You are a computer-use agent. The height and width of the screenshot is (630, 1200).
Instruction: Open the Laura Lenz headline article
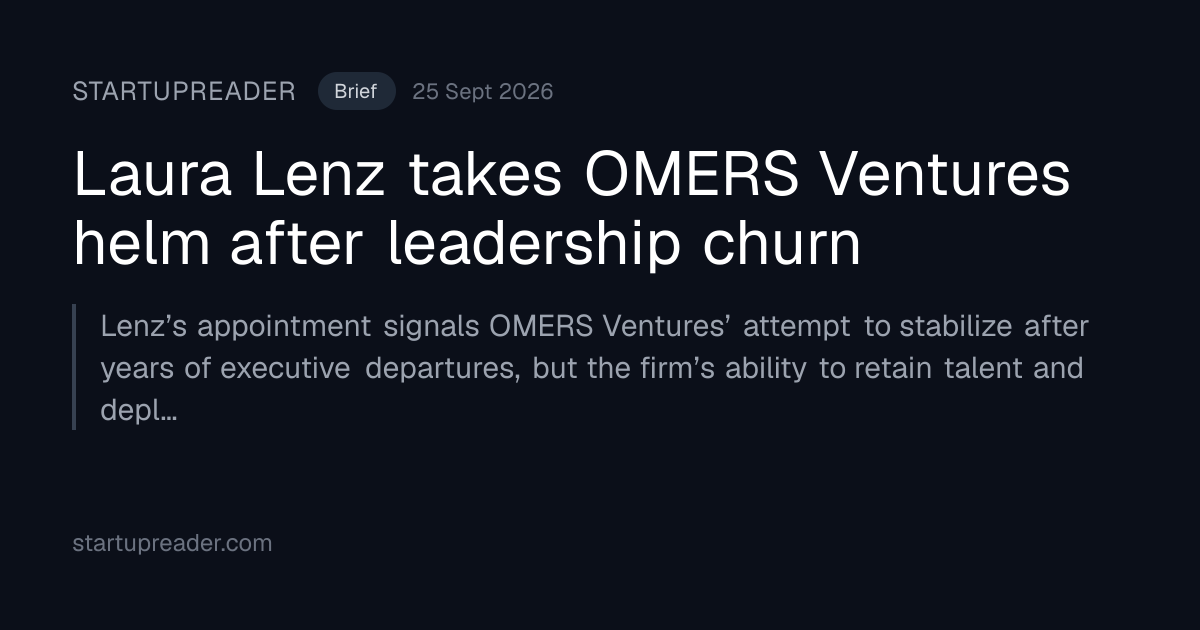(572, 209)
